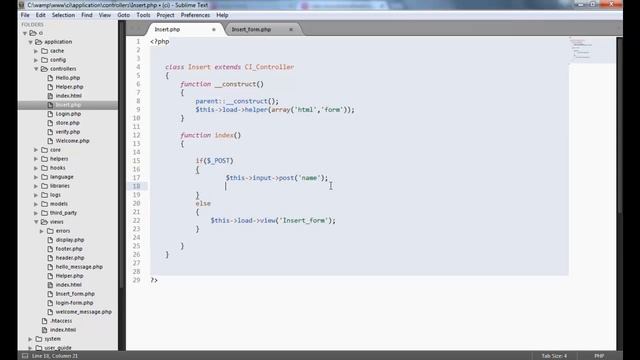Click the status bar panel switcher icon

pyautogui.click(x=25, y=356)
